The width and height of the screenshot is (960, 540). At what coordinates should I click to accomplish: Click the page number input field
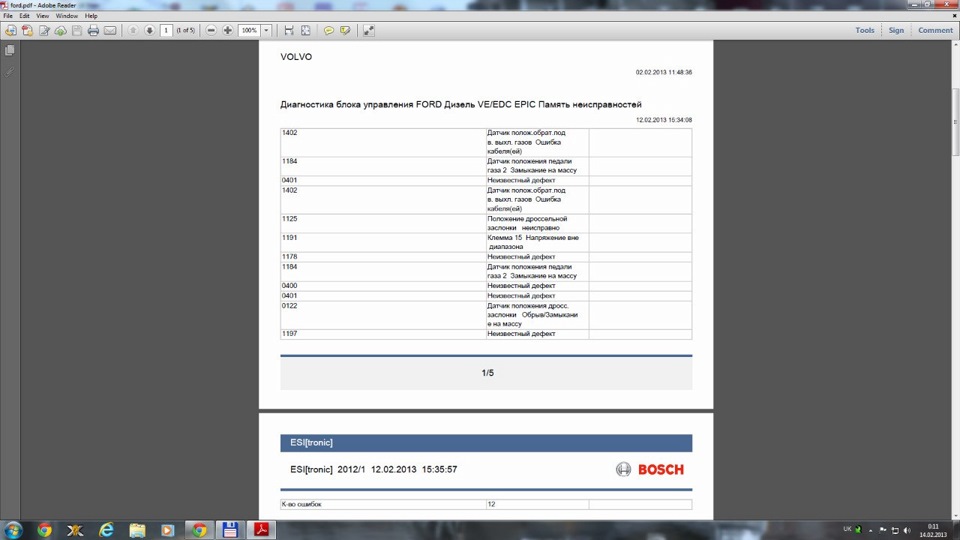click(x=166, y=31)
